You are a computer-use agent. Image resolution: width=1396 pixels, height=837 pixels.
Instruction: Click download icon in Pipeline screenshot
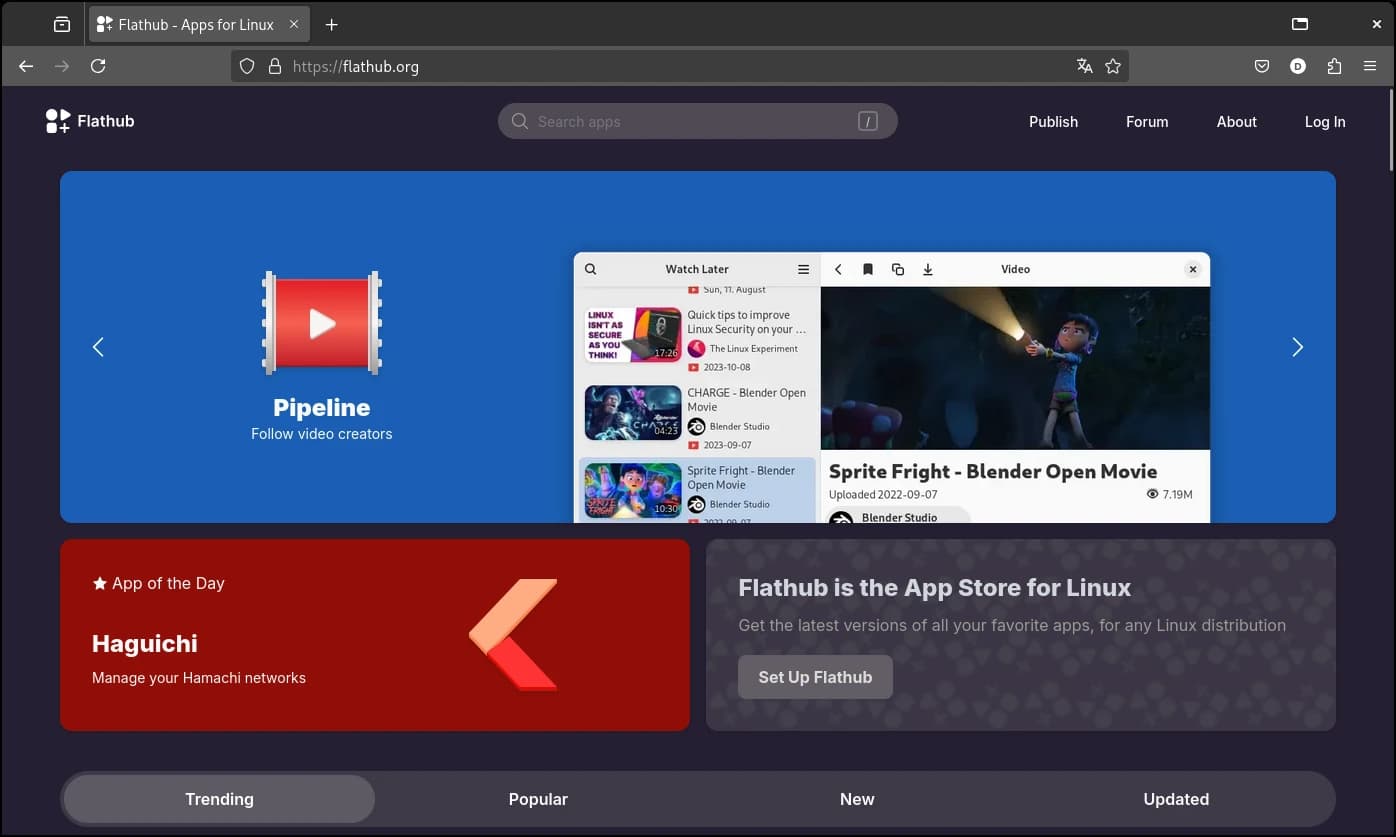928,269
